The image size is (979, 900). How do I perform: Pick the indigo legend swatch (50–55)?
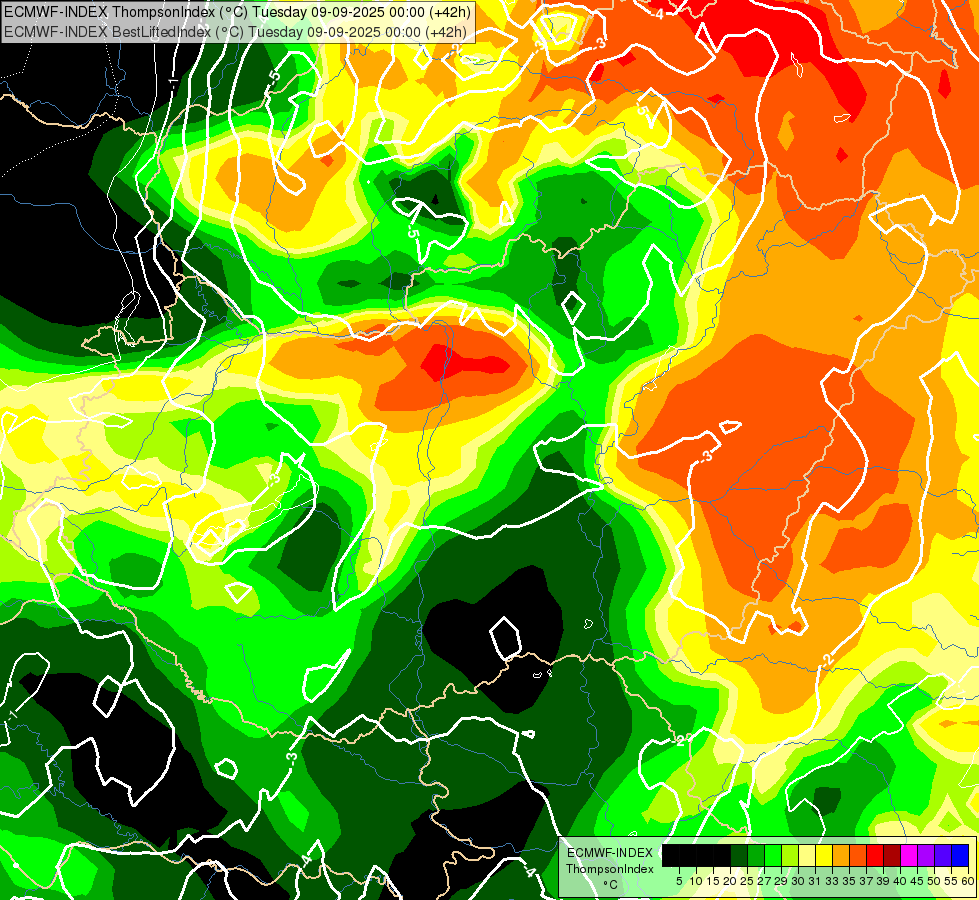pyautogui.click(x=942, y=855)
